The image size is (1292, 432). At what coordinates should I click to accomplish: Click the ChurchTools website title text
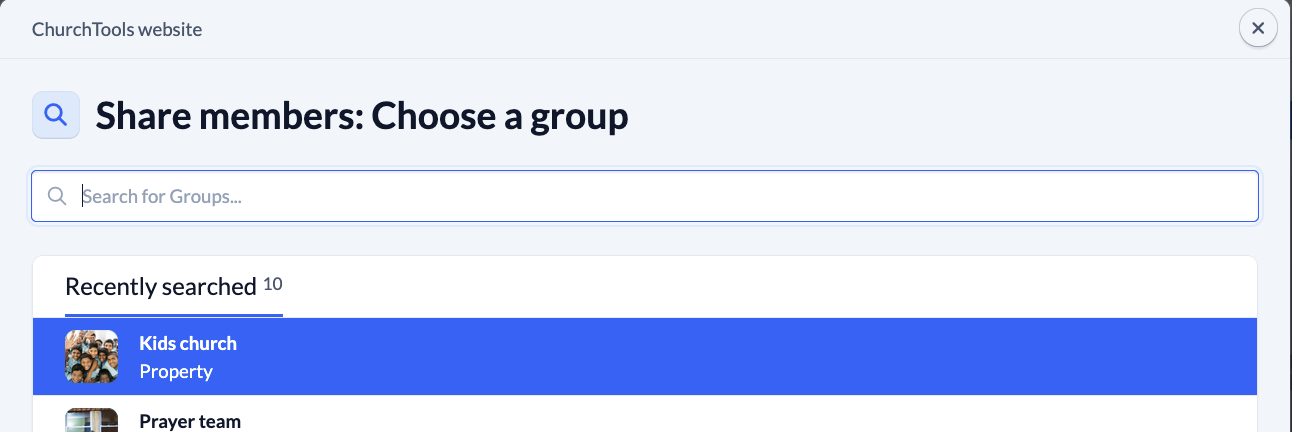[117, 29]
